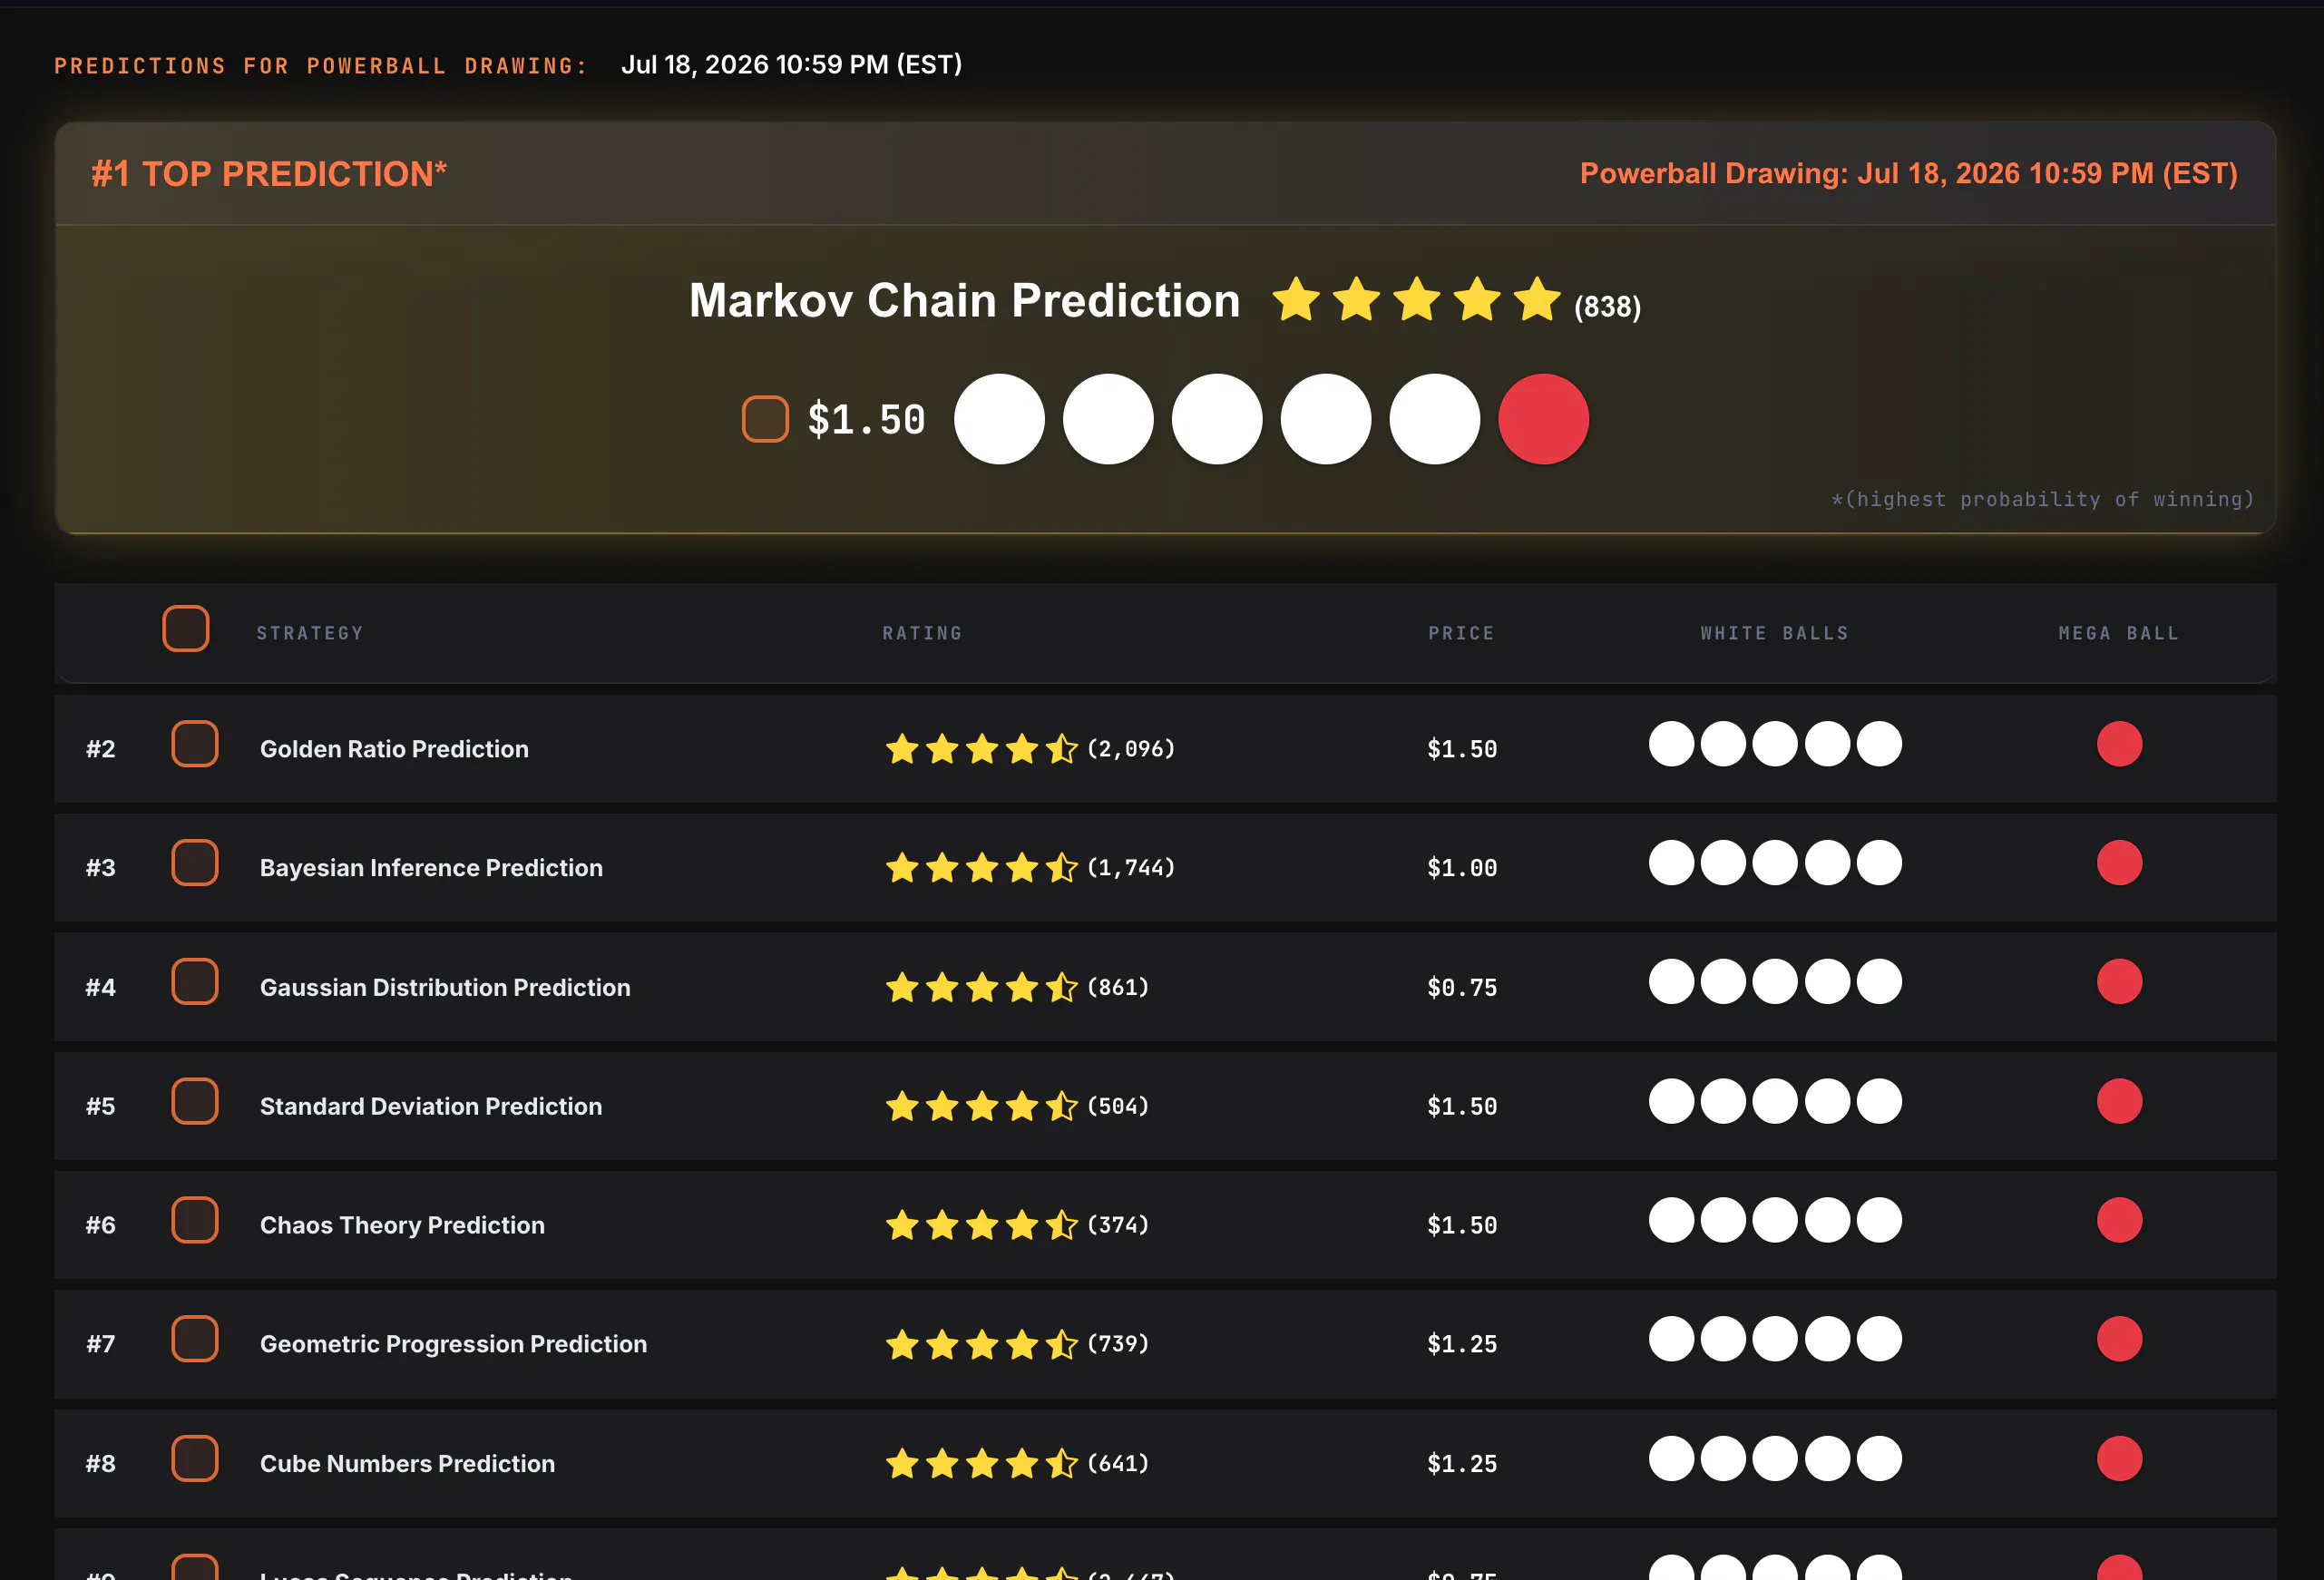Click the (739) review count
This screenshot has height=1580, width=2324.
(x=1118, y=1344)
